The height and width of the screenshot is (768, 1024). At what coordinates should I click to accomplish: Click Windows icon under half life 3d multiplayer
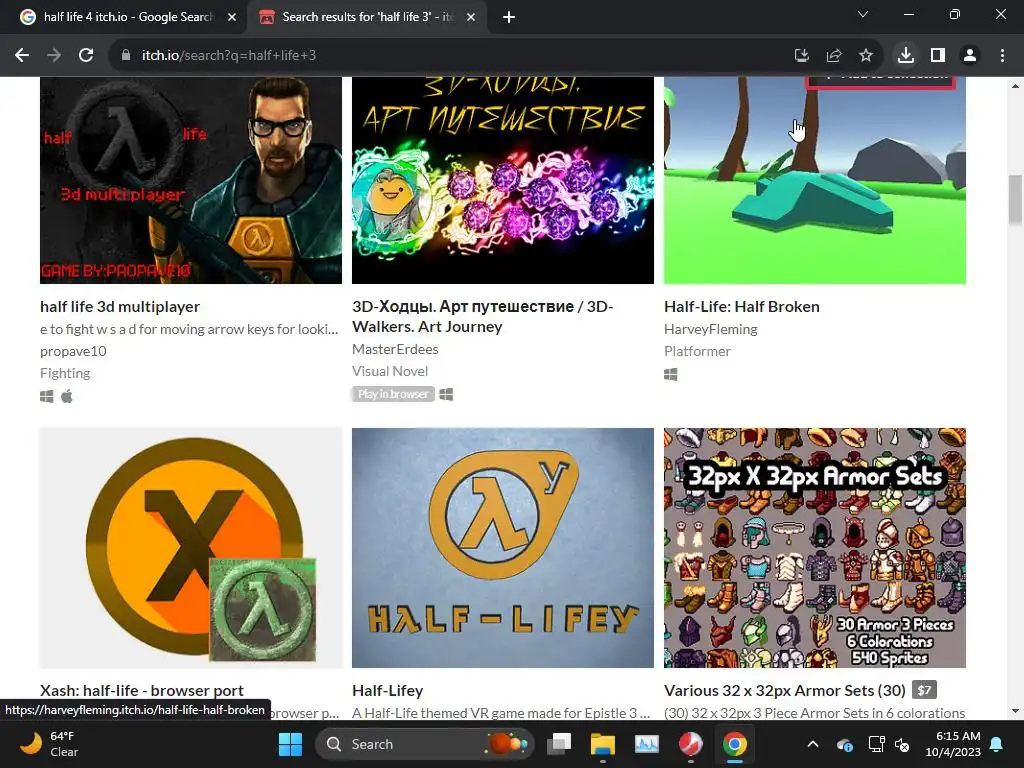(46, 396)
